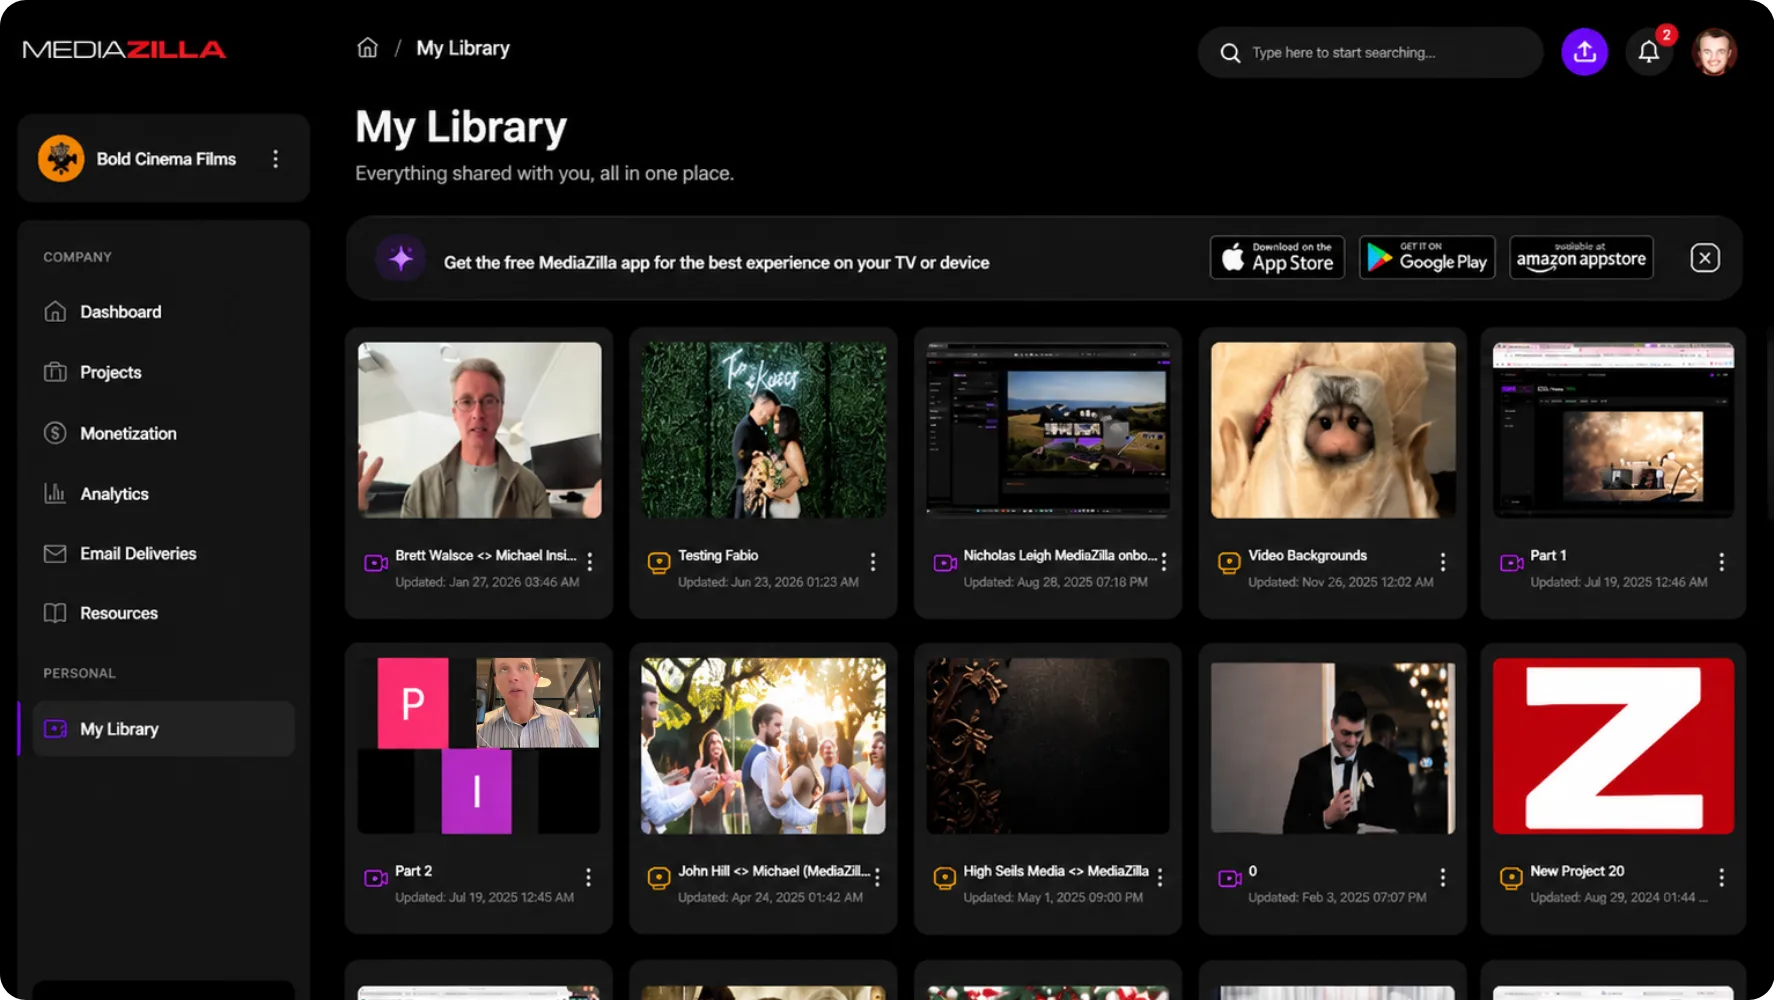Click the purple upload button
The image size is (1780, 1000).
tap(1584, 52)
